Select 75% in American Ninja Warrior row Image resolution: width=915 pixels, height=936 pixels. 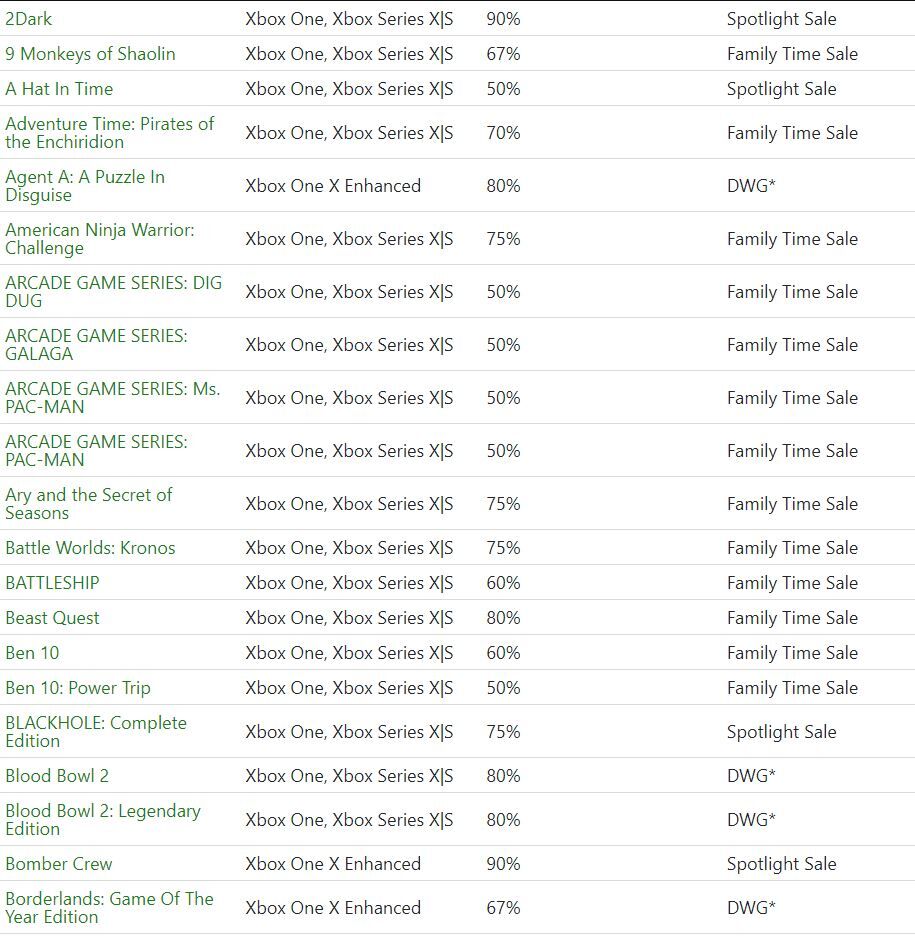pos(503,239)
